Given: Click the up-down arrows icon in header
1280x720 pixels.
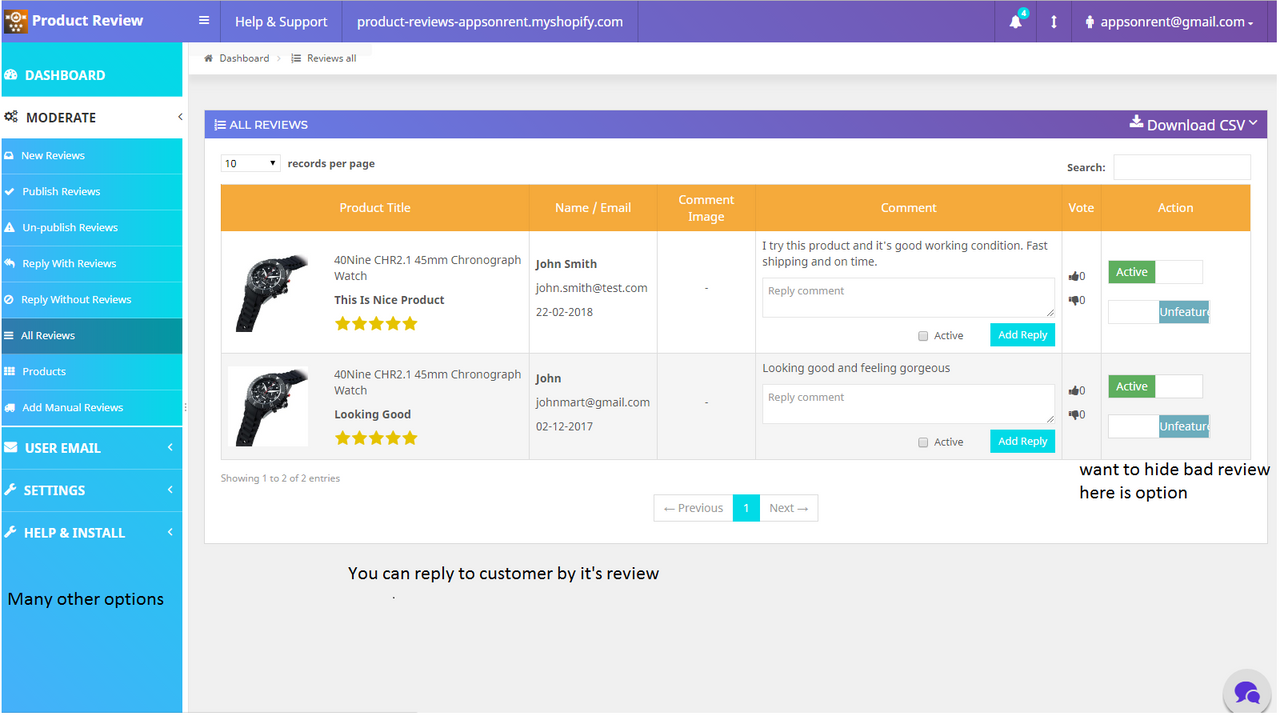Looking at the screenshot, I should point(1053,22).
